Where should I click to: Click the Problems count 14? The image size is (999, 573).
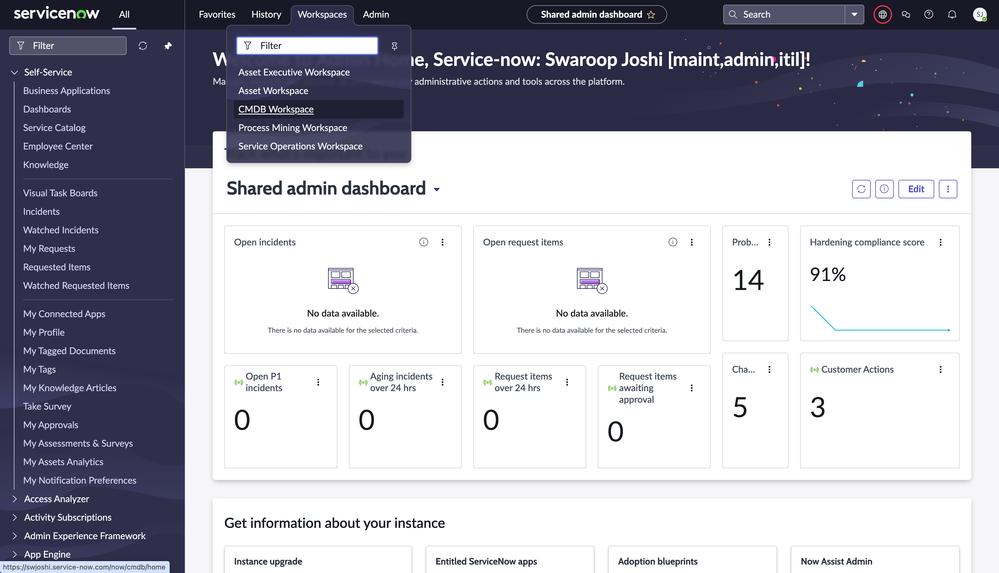point(748,280)
